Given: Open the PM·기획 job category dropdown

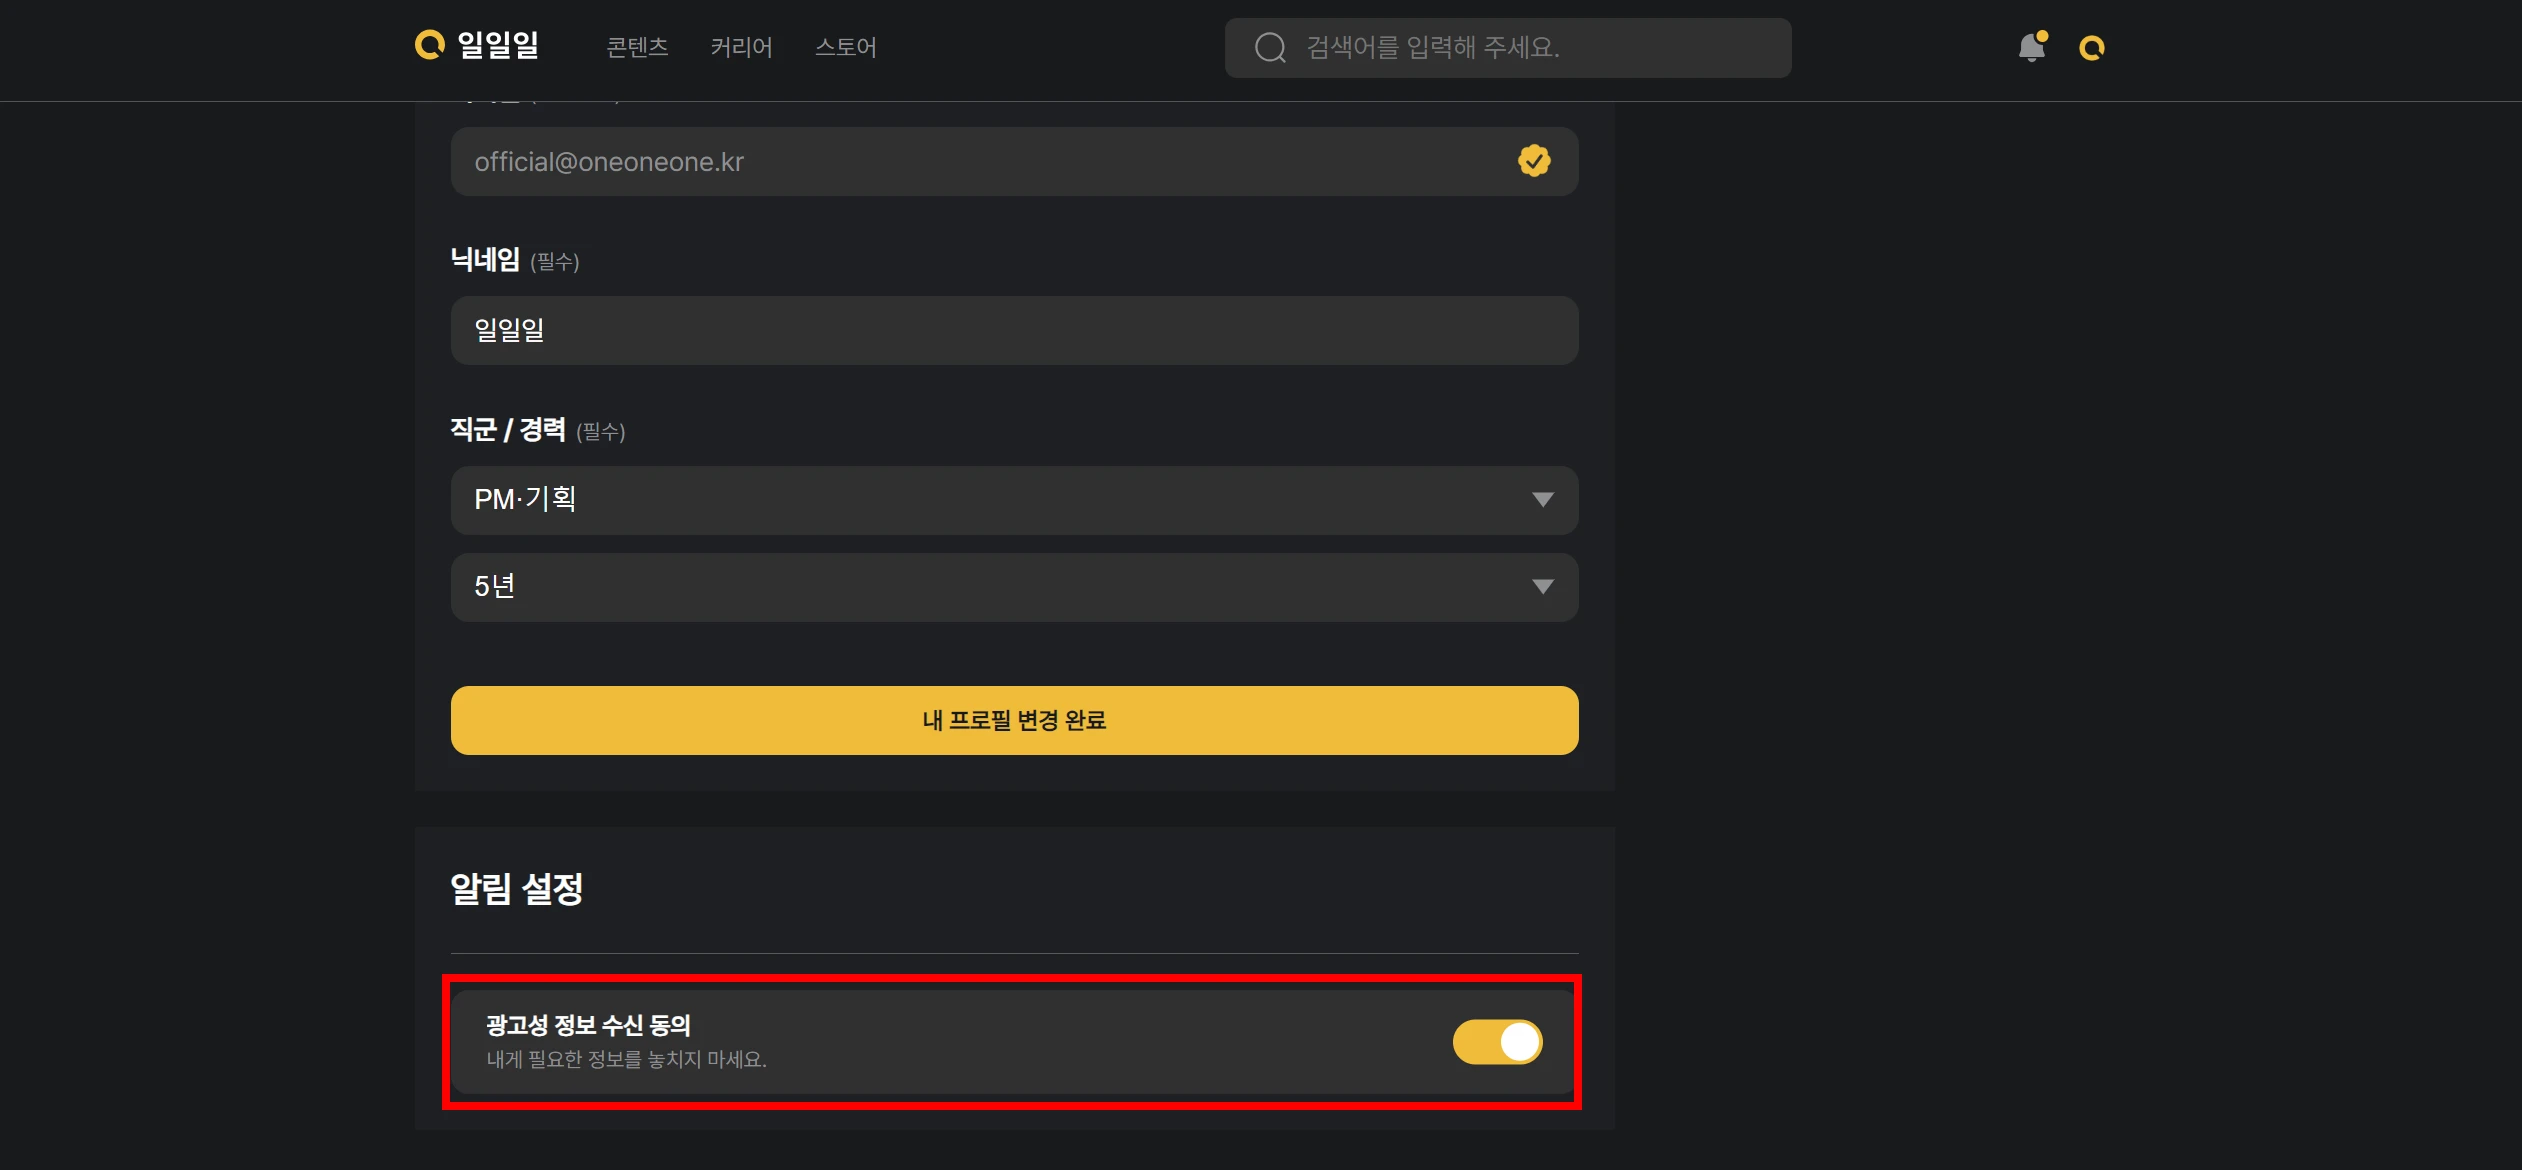Looking at the screenshot, I should point(1014,500).
